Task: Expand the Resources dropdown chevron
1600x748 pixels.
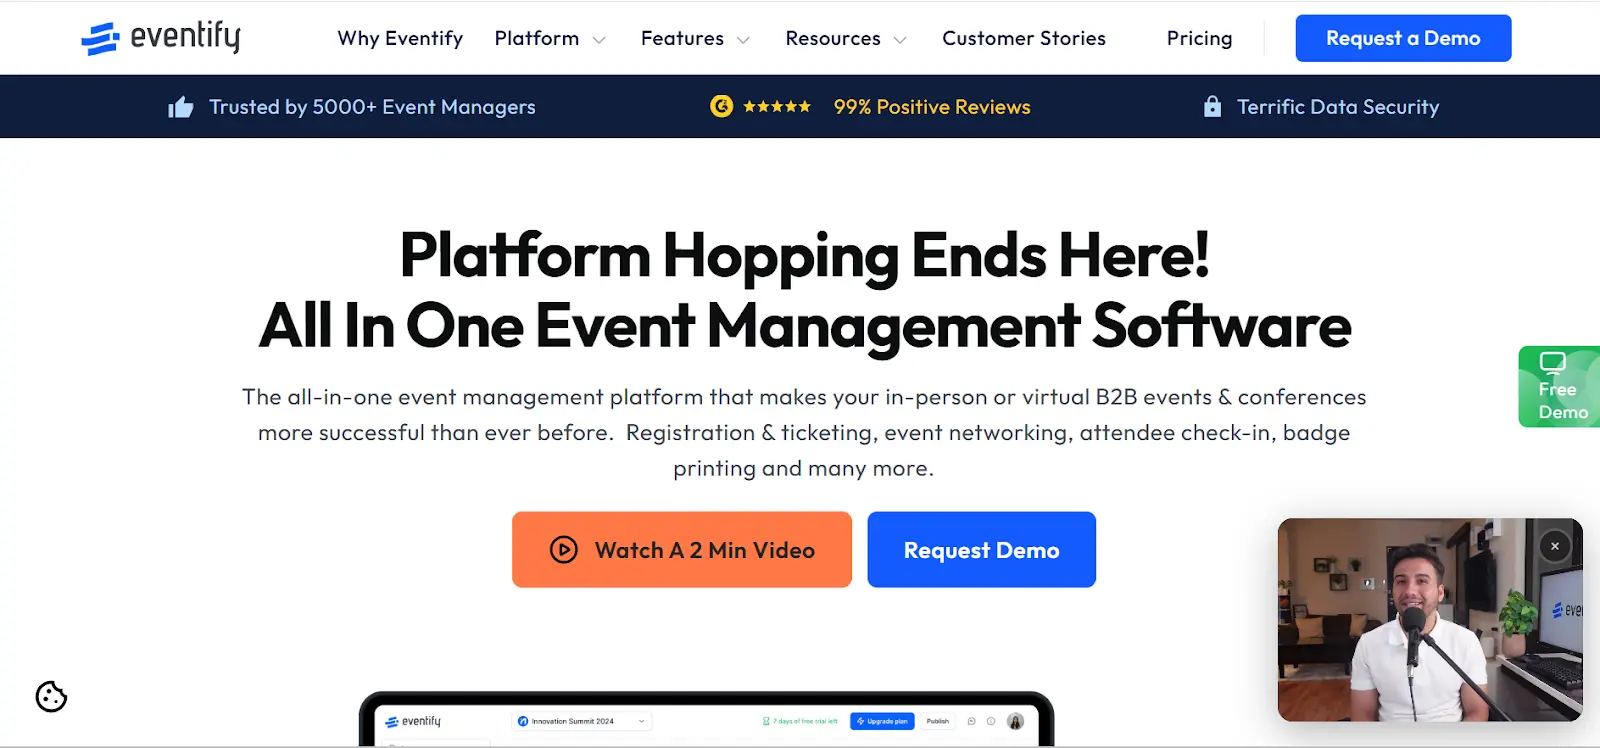Action: pos(900,40)
